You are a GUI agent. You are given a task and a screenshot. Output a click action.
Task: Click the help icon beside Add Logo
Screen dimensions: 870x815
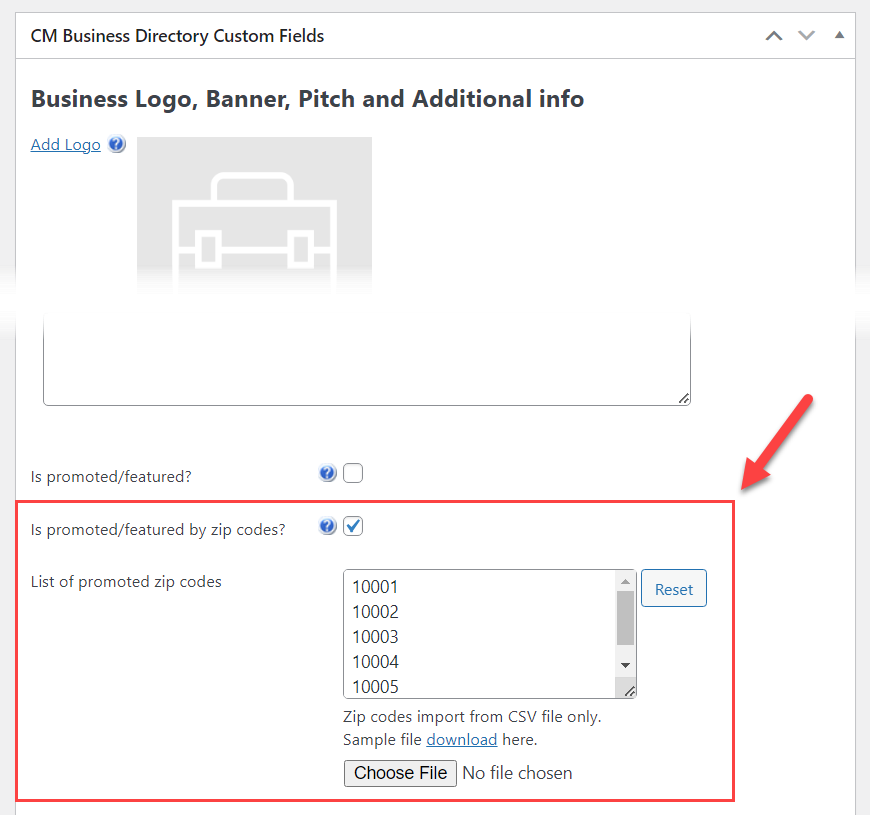click(x=117, y=144)
